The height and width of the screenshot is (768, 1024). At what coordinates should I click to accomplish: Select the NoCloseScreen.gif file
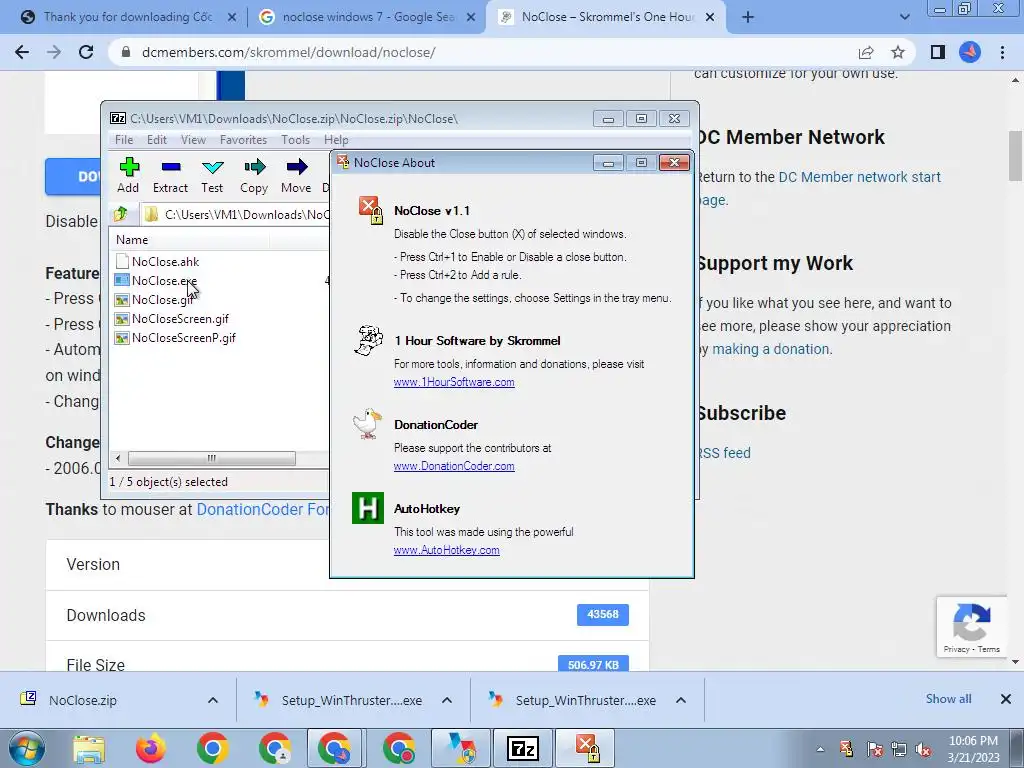click(x=172, y=319)
